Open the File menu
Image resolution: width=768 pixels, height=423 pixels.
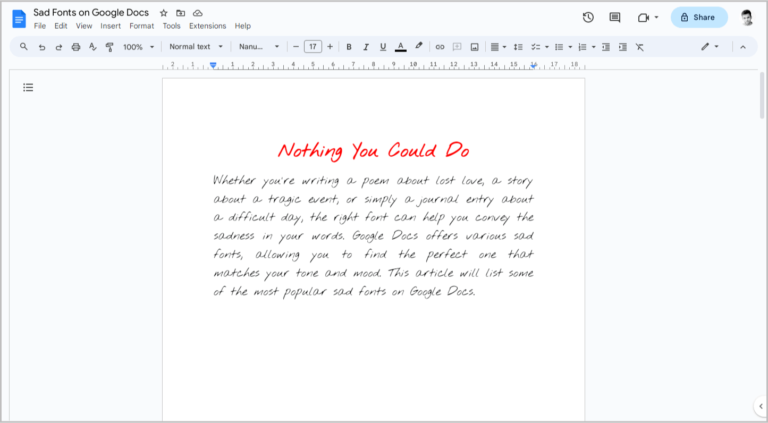(x=40, y=26)
